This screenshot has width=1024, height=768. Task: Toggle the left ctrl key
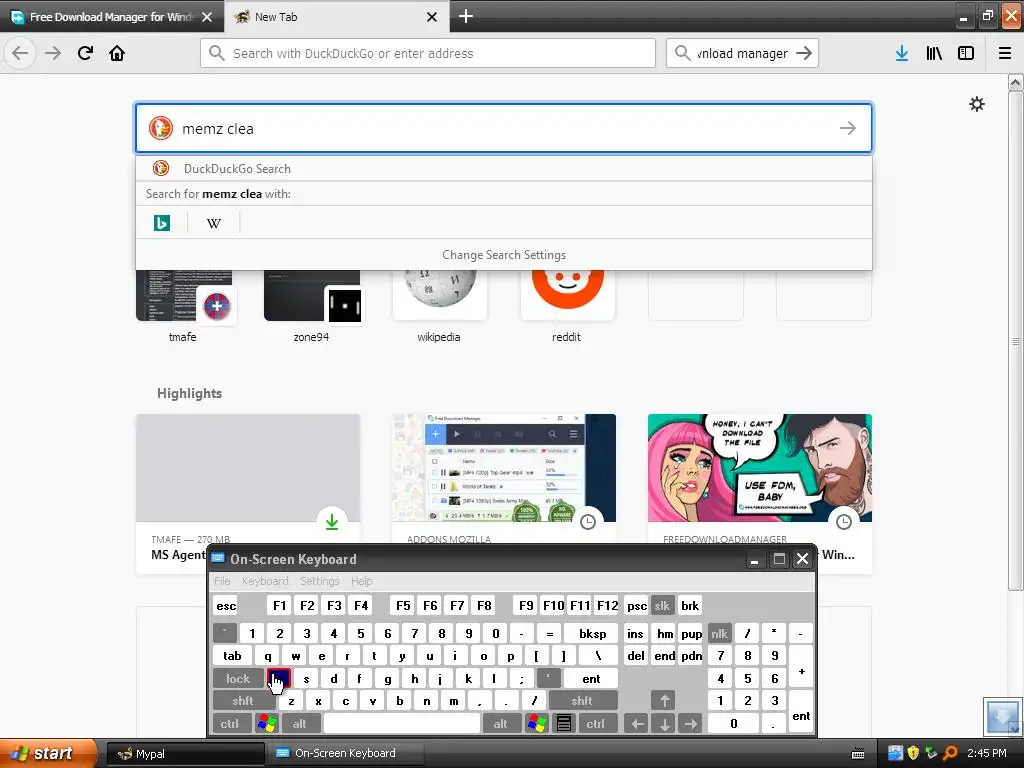tap(229, 724)
